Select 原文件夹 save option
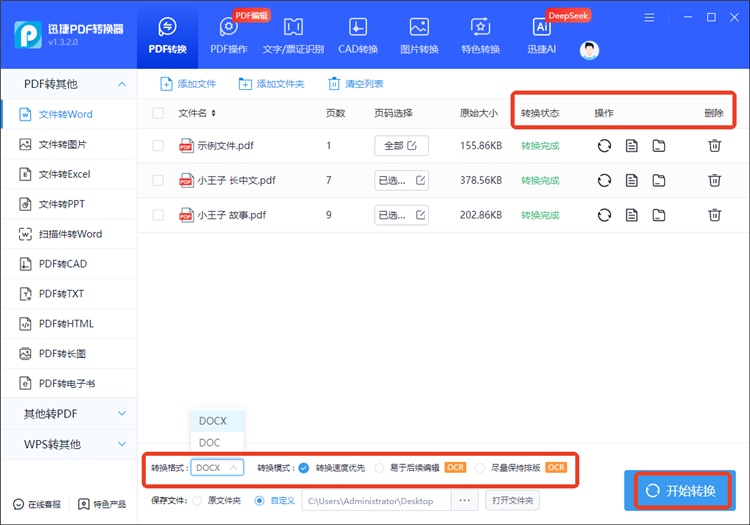 click(197, 501)
